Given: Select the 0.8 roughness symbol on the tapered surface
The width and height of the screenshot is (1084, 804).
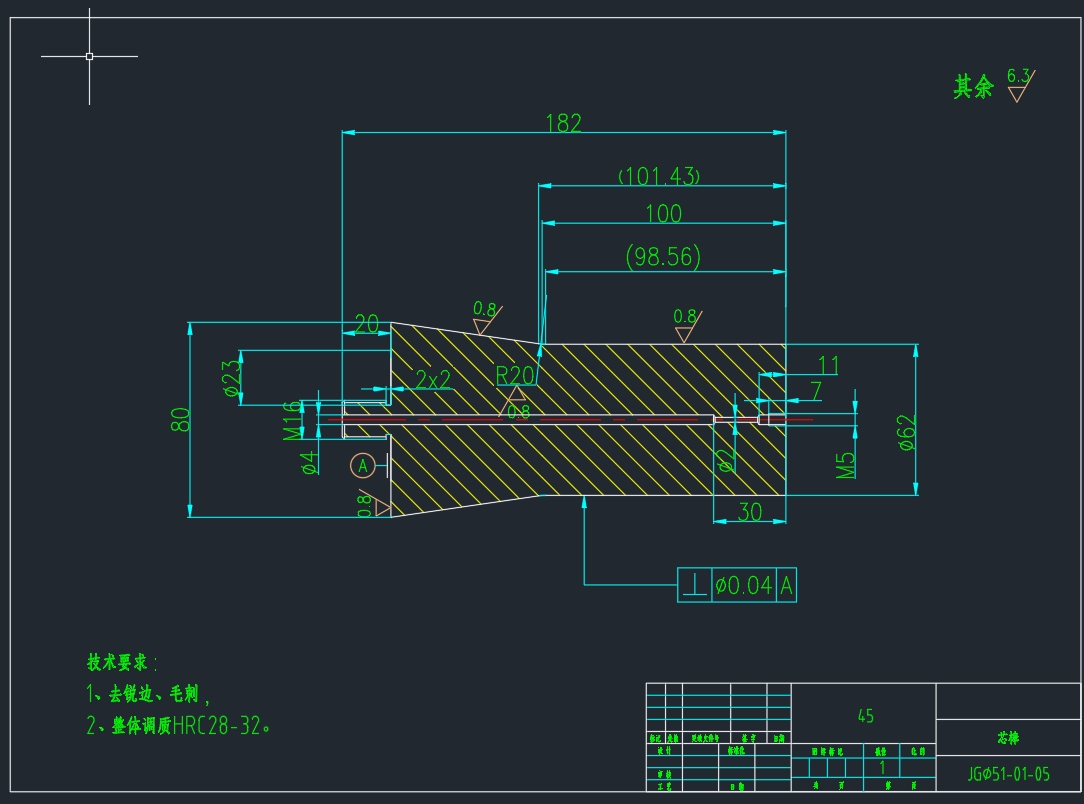Looking at the screenshot, I should click(487, 318).
